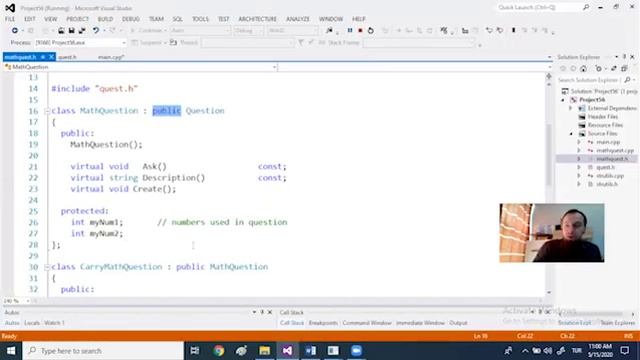
Task: Switch to the Breakpoints tab
Action: (323, 323)
